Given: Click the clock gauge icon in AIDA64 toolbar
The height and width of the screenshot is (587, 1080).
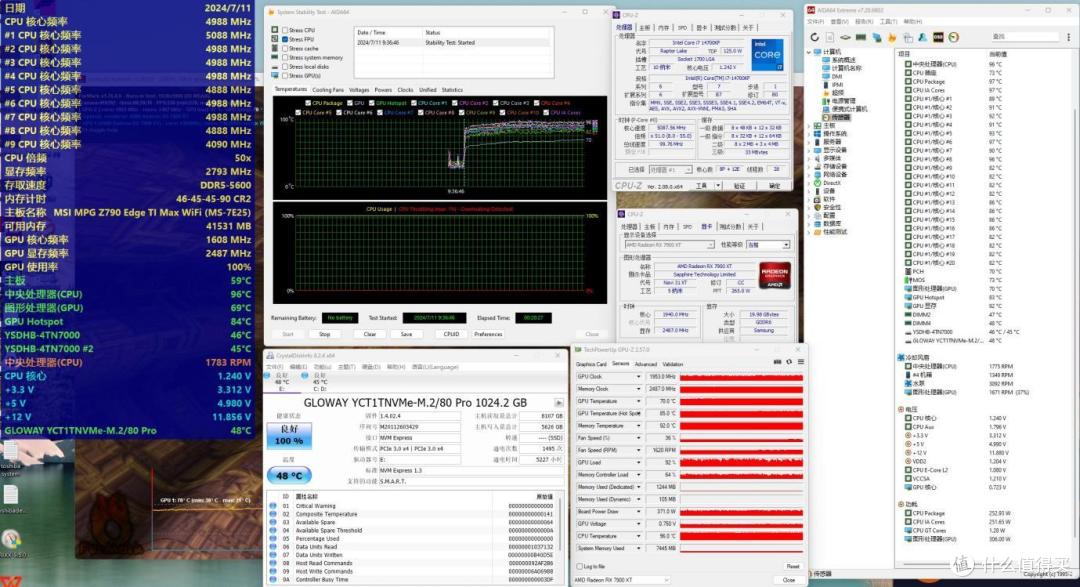Looking at the screenshot, I should click(x=953, y=37).
